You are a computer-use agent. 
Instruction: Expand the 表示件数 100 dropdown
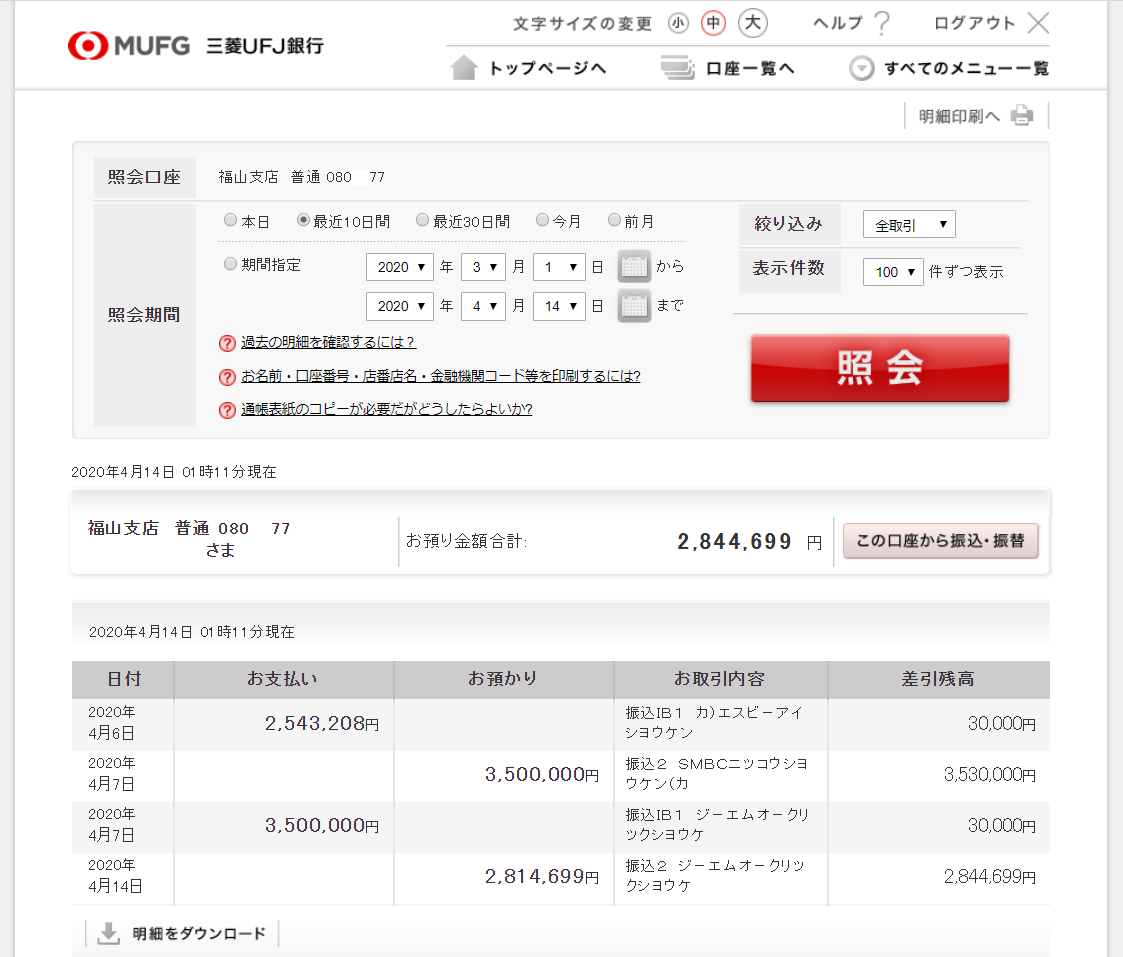pyautogui.click(x=892, y=271)
